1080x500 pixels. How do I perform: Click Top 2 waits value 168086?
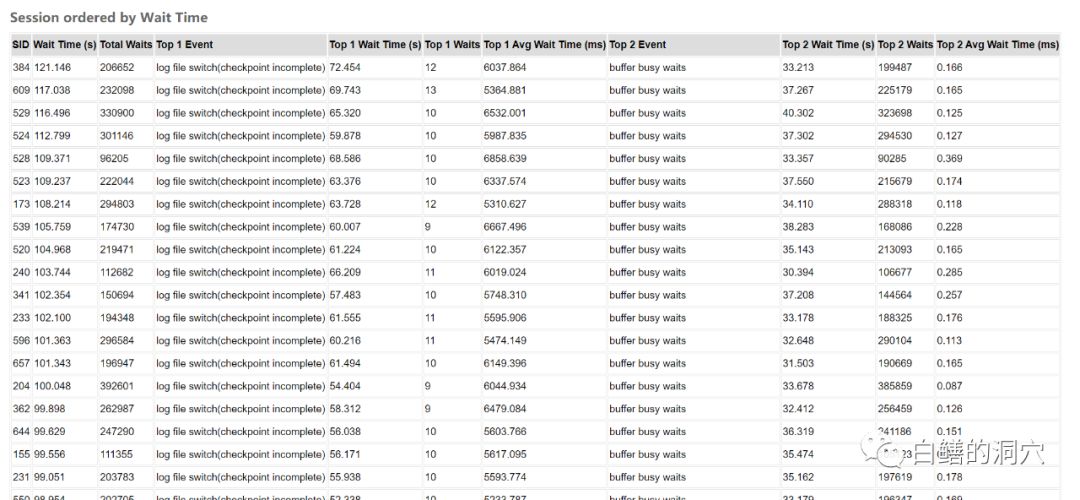point(895,227)
